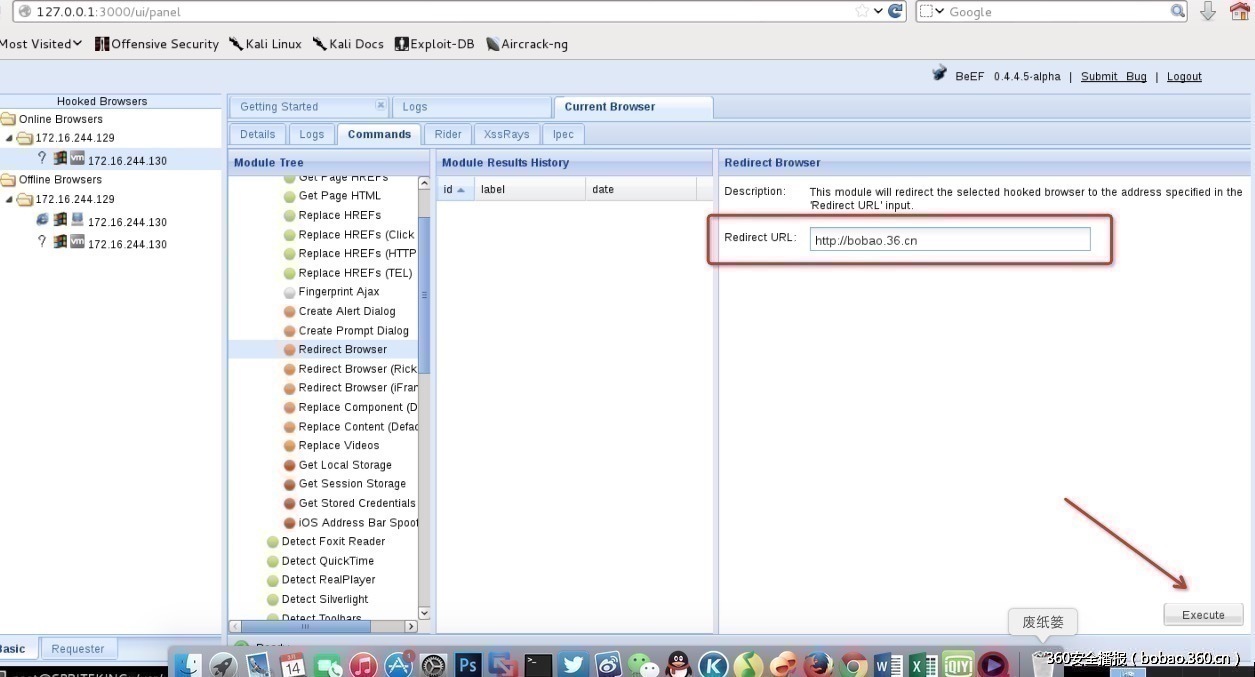
Task: Click the Execute button
Action: [x=1203, y=615]
